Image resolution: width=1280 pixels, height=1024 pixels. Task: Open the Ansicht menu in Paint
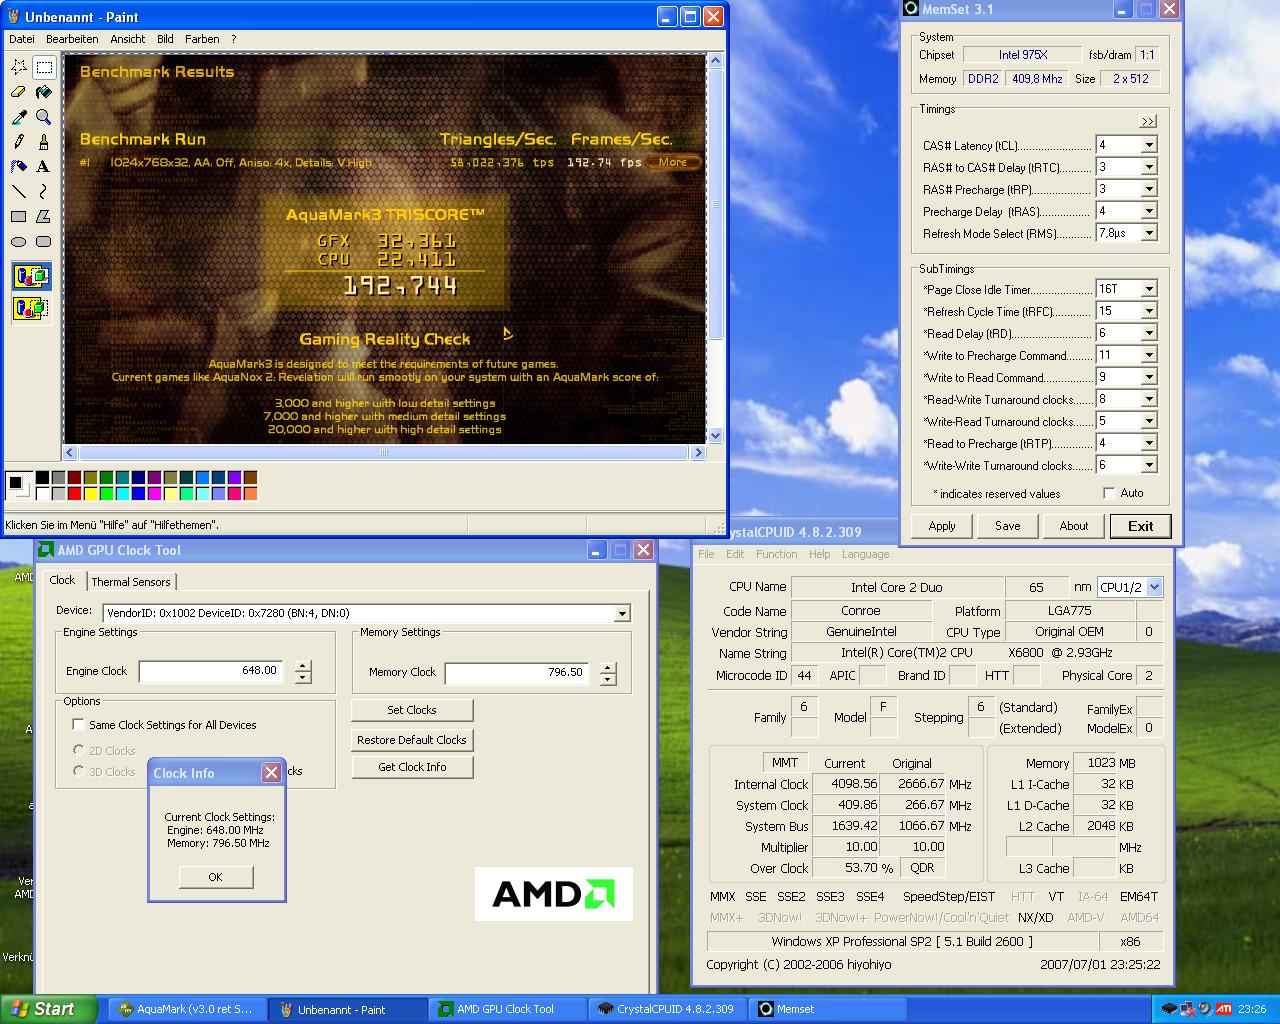click(128, 39)
